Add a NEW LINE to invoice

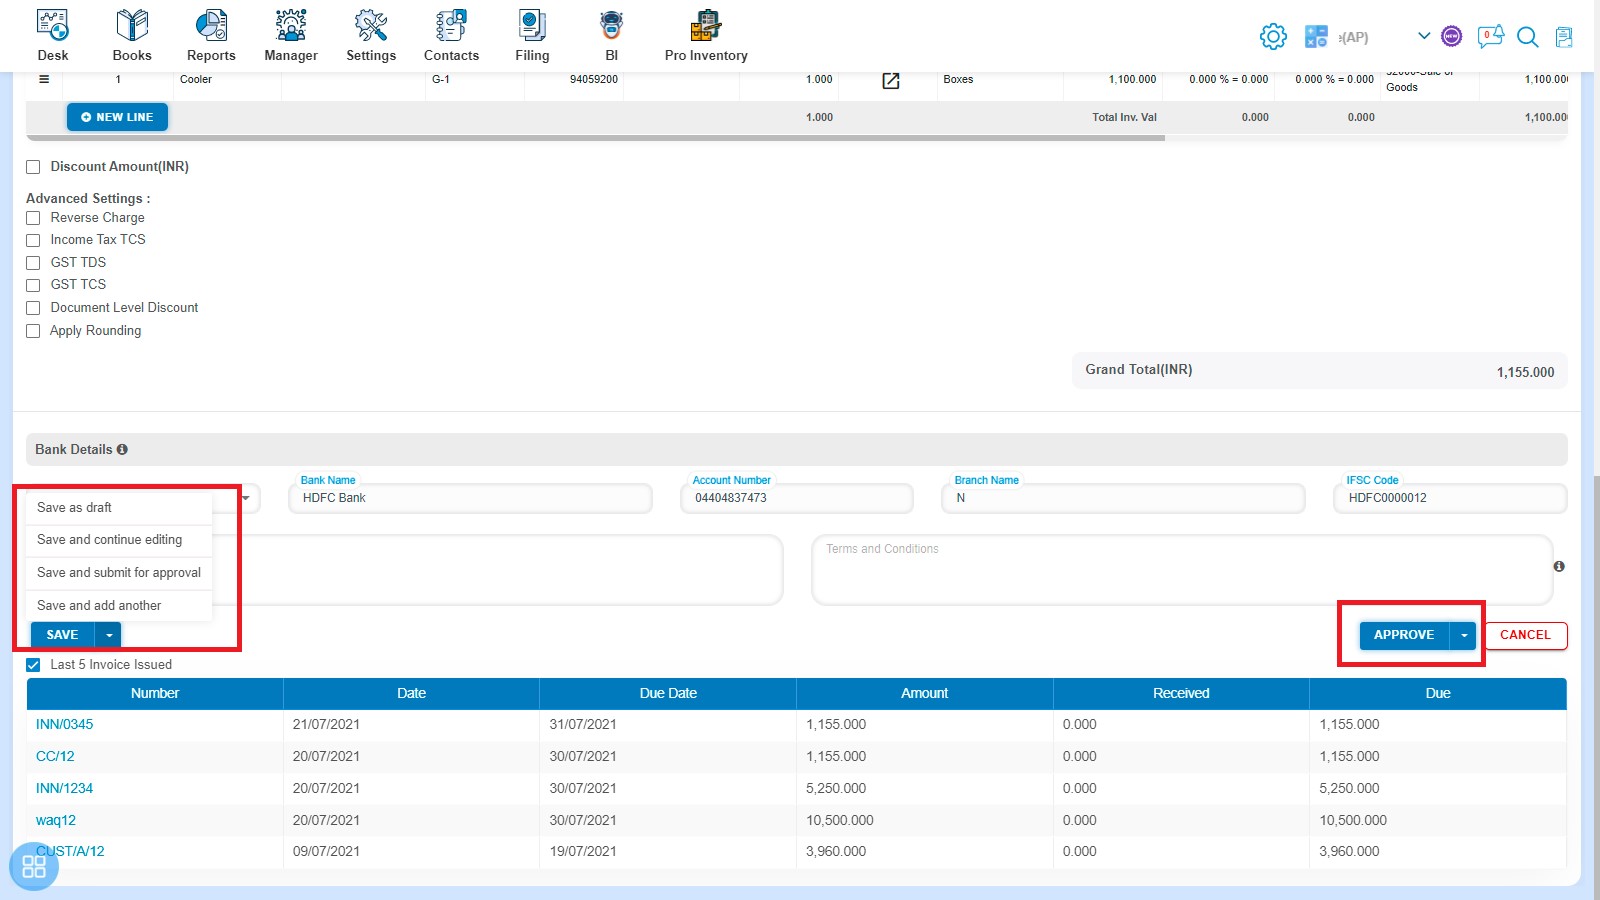click(117, 117)
